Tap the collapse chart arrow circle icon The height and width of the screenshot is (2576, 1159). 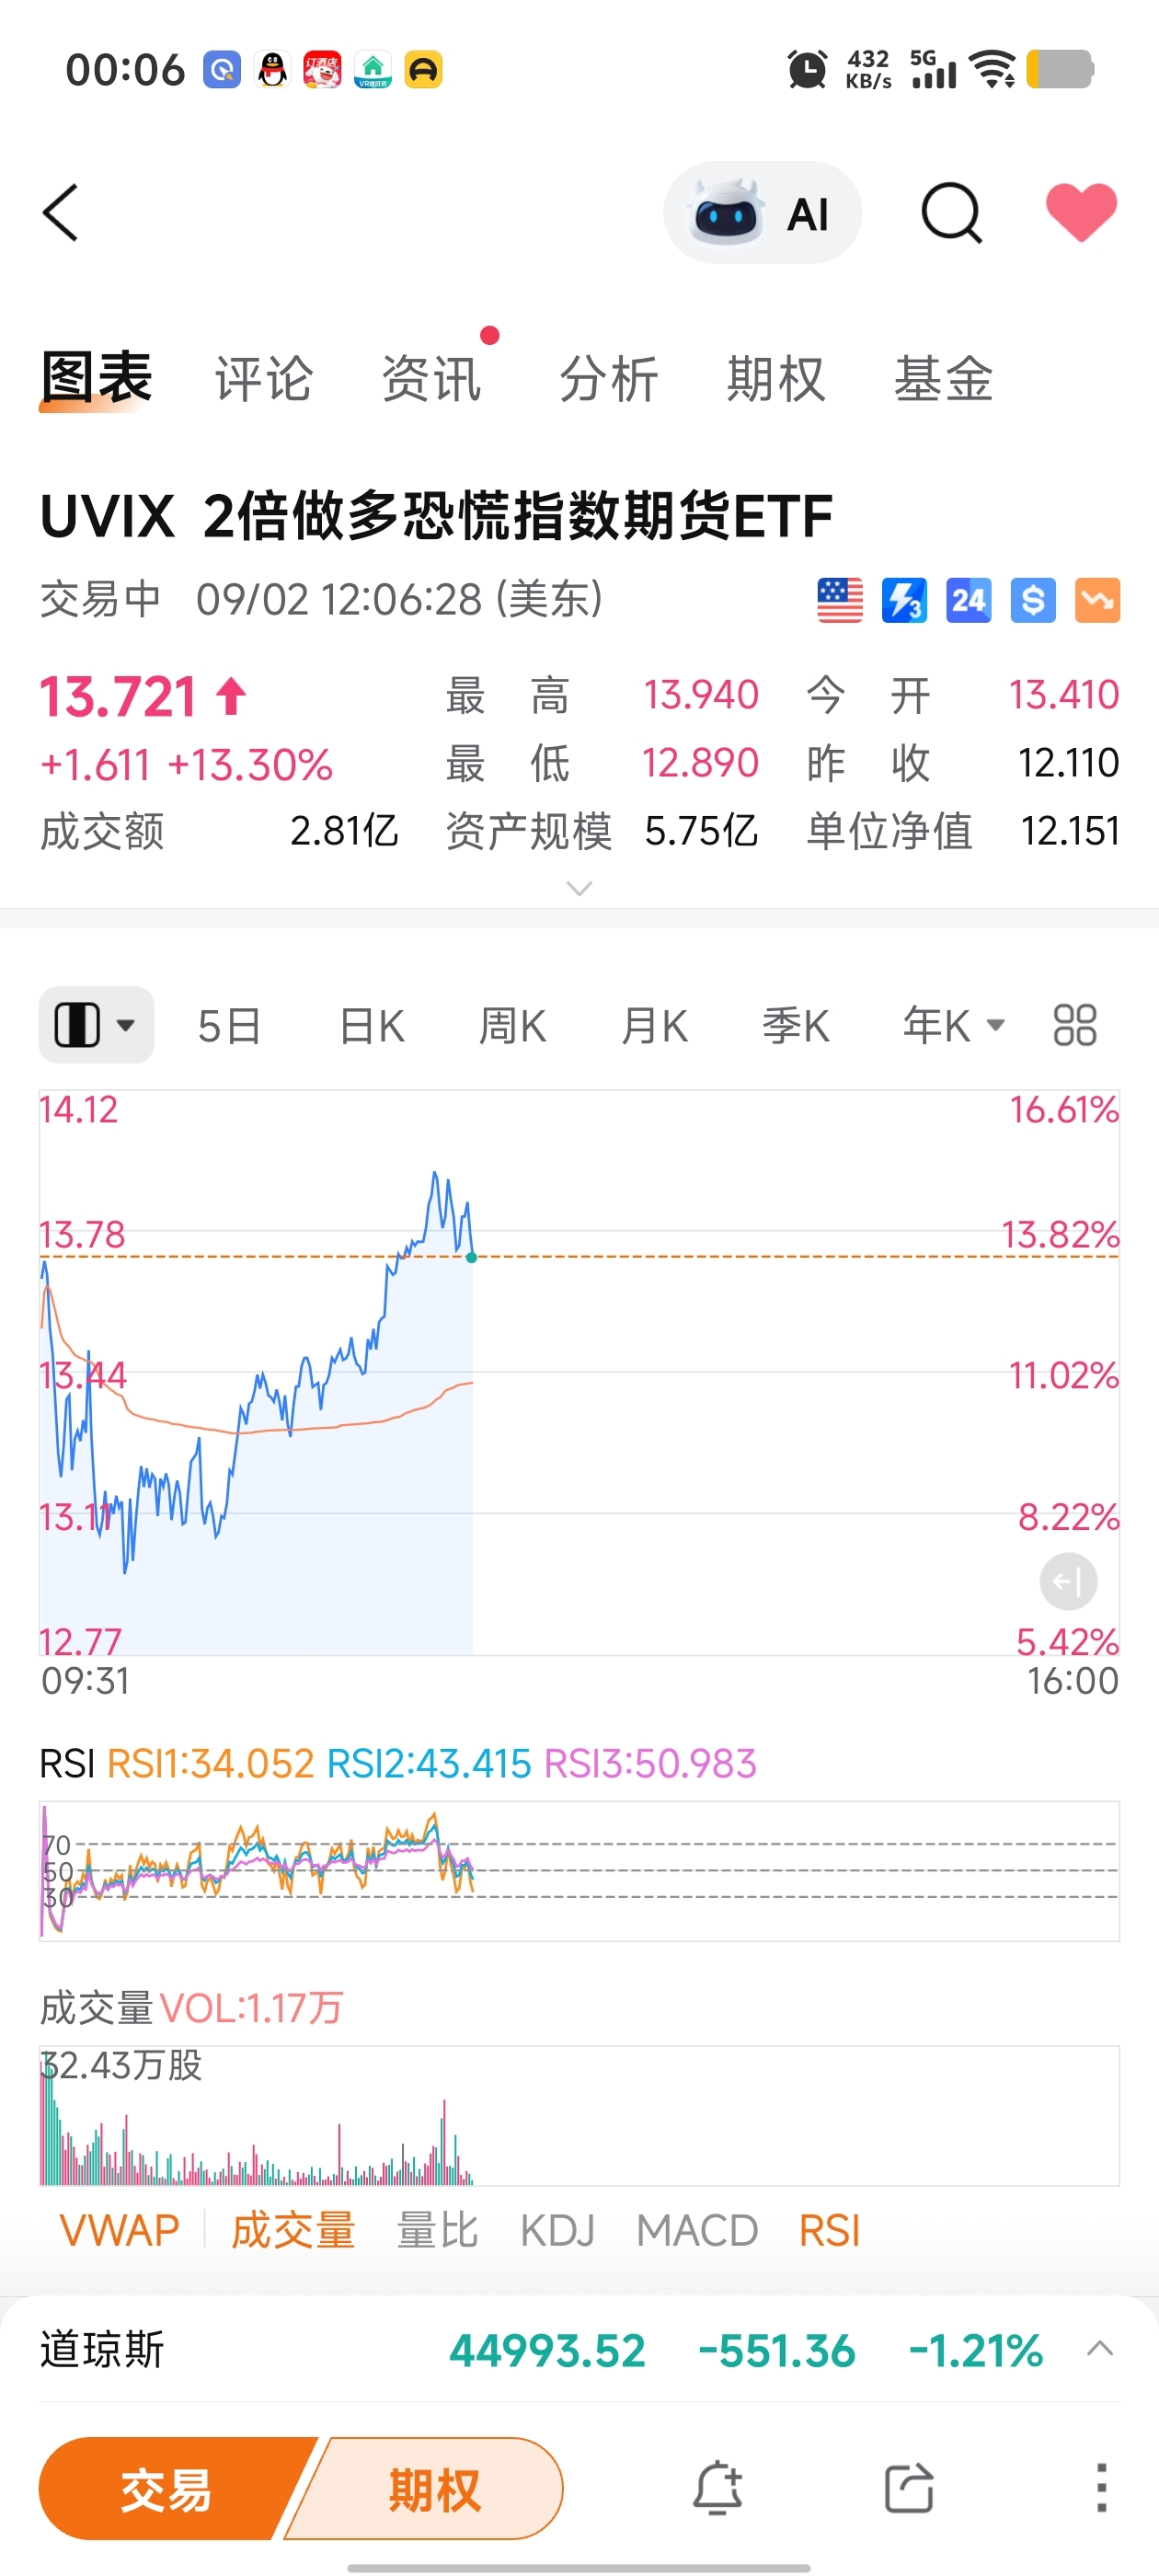pyautogui.click(x=1068, y=1582)
